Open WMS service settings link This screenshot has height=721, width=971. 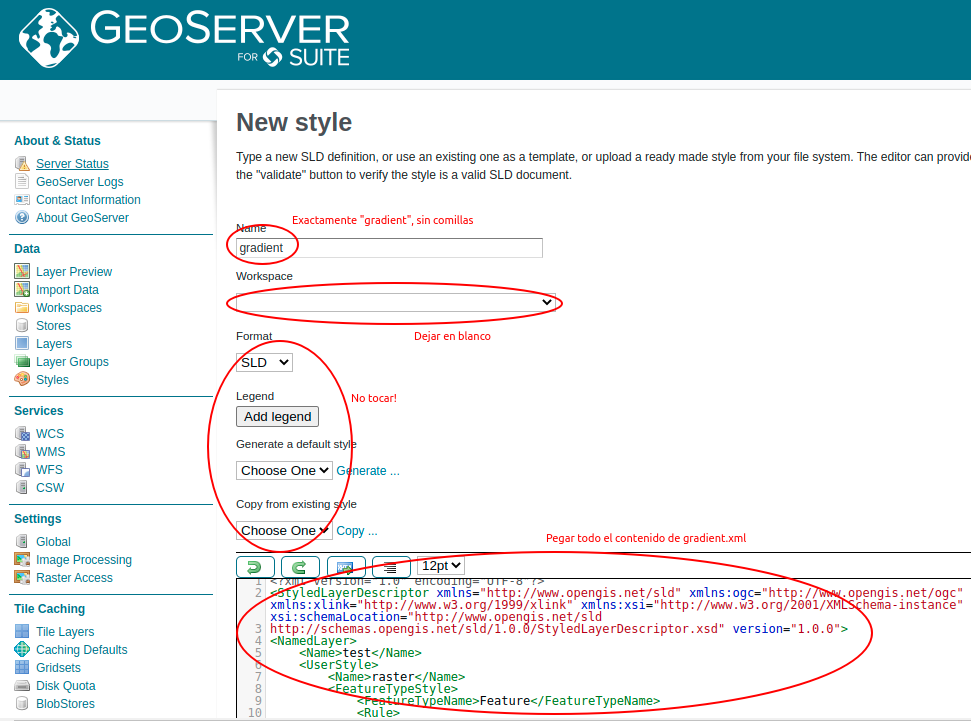pyautogui.click(x=50, y=452)
